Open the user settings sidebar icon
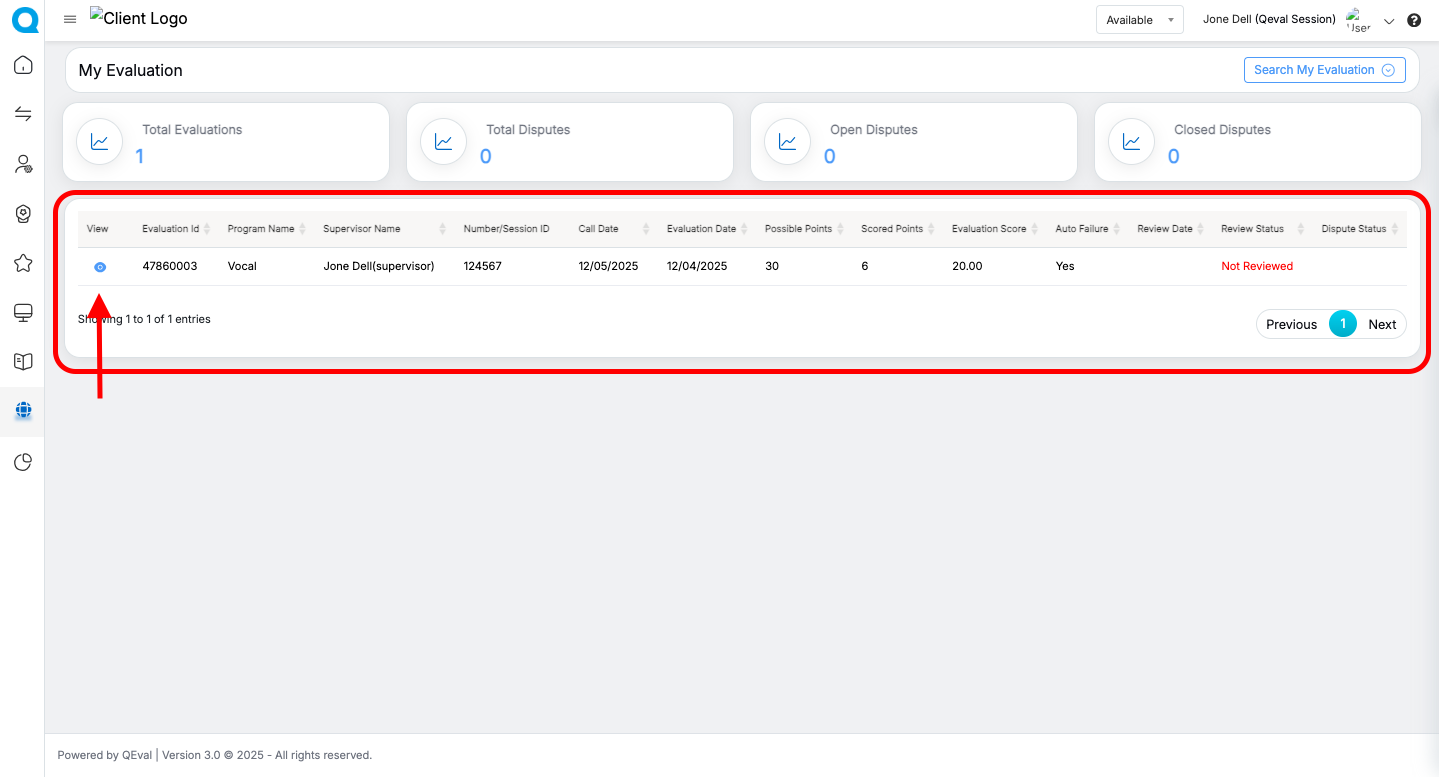The height and width of the screenshot is (777, 1439). coord(23,164)
